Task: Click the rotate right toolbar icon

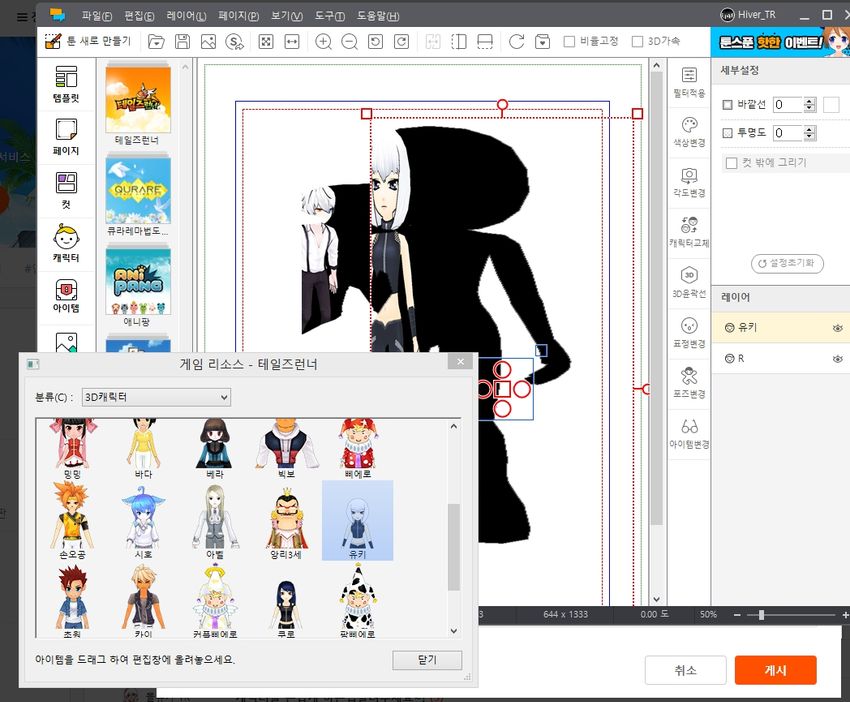Action: pyautogui.click(x=401, y=41)
